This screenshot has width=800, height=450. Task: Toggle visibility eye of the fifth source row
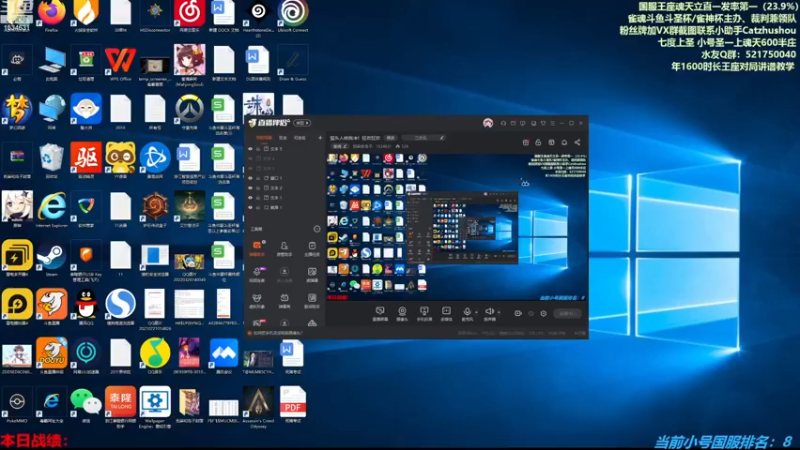251,188
